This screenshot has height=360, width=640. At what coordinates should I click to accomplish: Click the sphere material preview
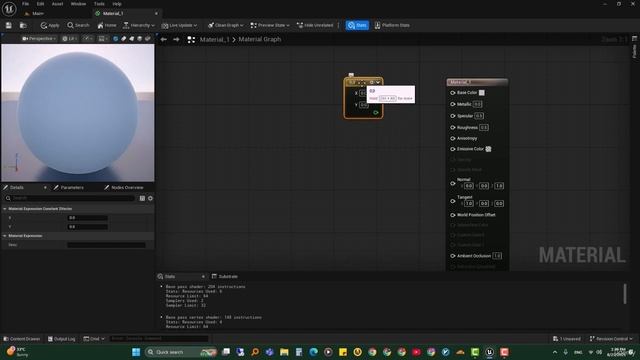tap(78, 113)
